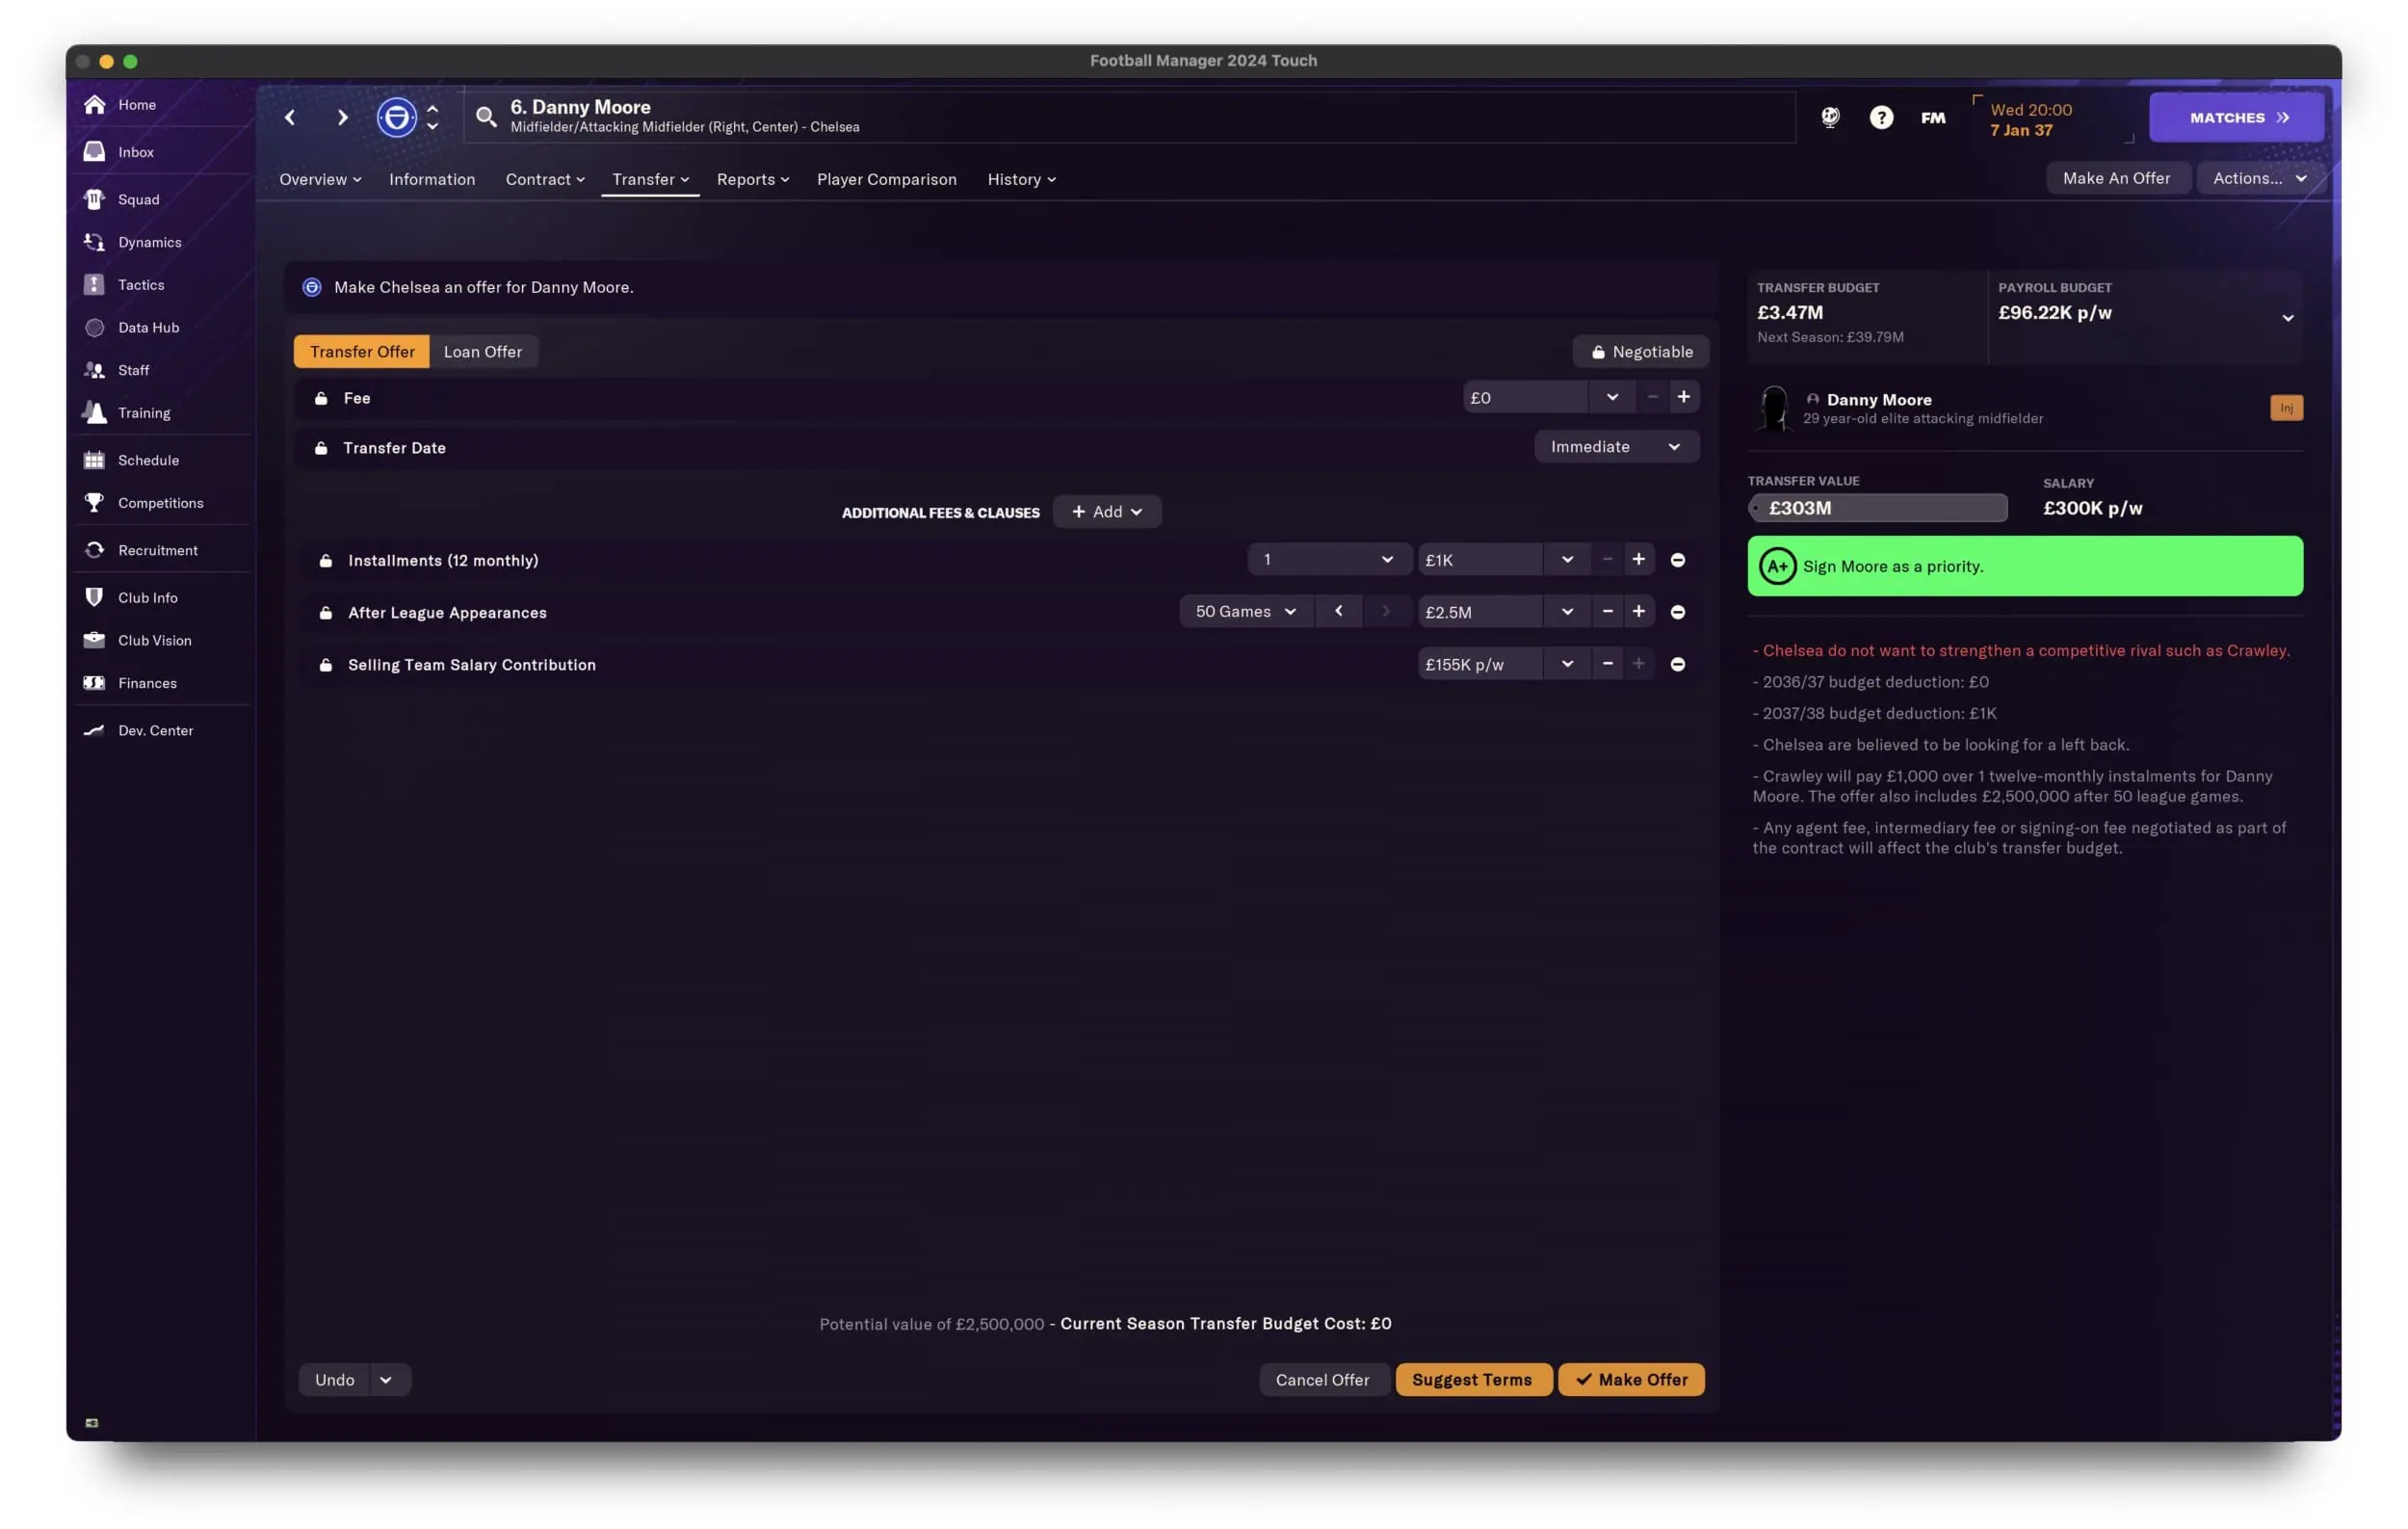Open the Contract menu tab
The width and height of the screenshot is (2408, 1529).
tap(545, 179)
